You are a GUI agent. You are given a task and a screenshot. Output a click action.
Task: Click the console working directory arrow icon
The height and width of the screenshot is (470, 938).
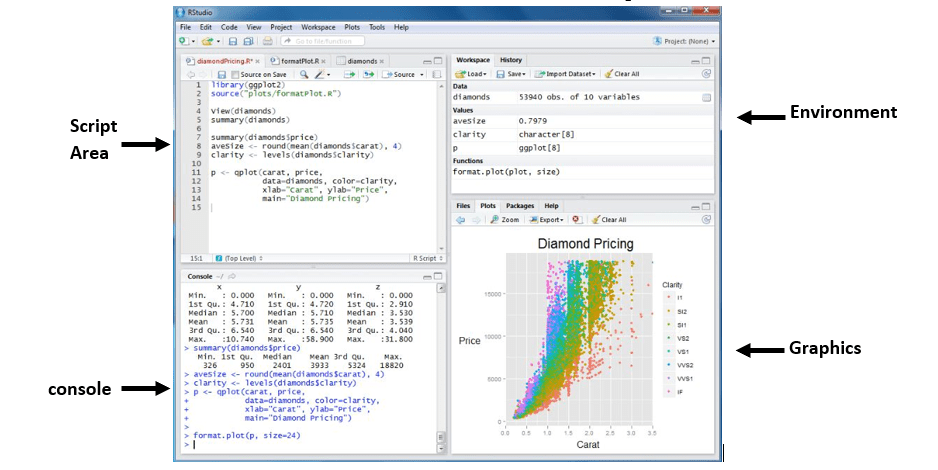[x=232, y=276]
